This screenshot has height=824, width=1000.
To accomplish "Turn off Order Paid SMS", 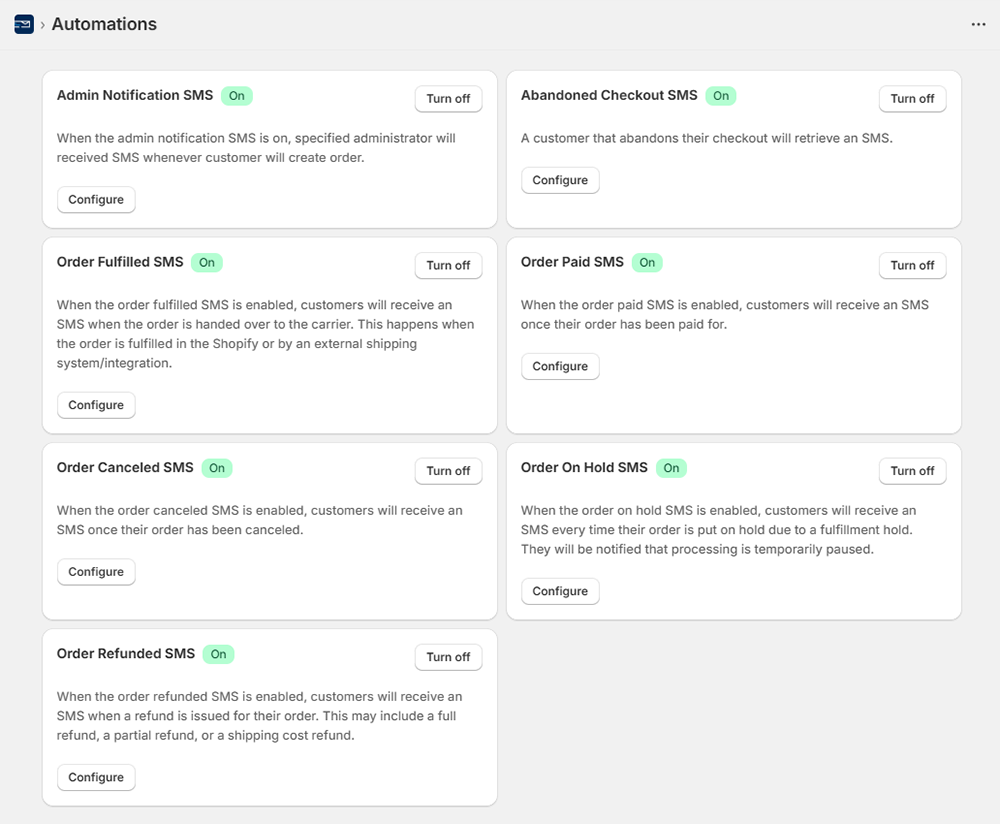I will 912,265.
